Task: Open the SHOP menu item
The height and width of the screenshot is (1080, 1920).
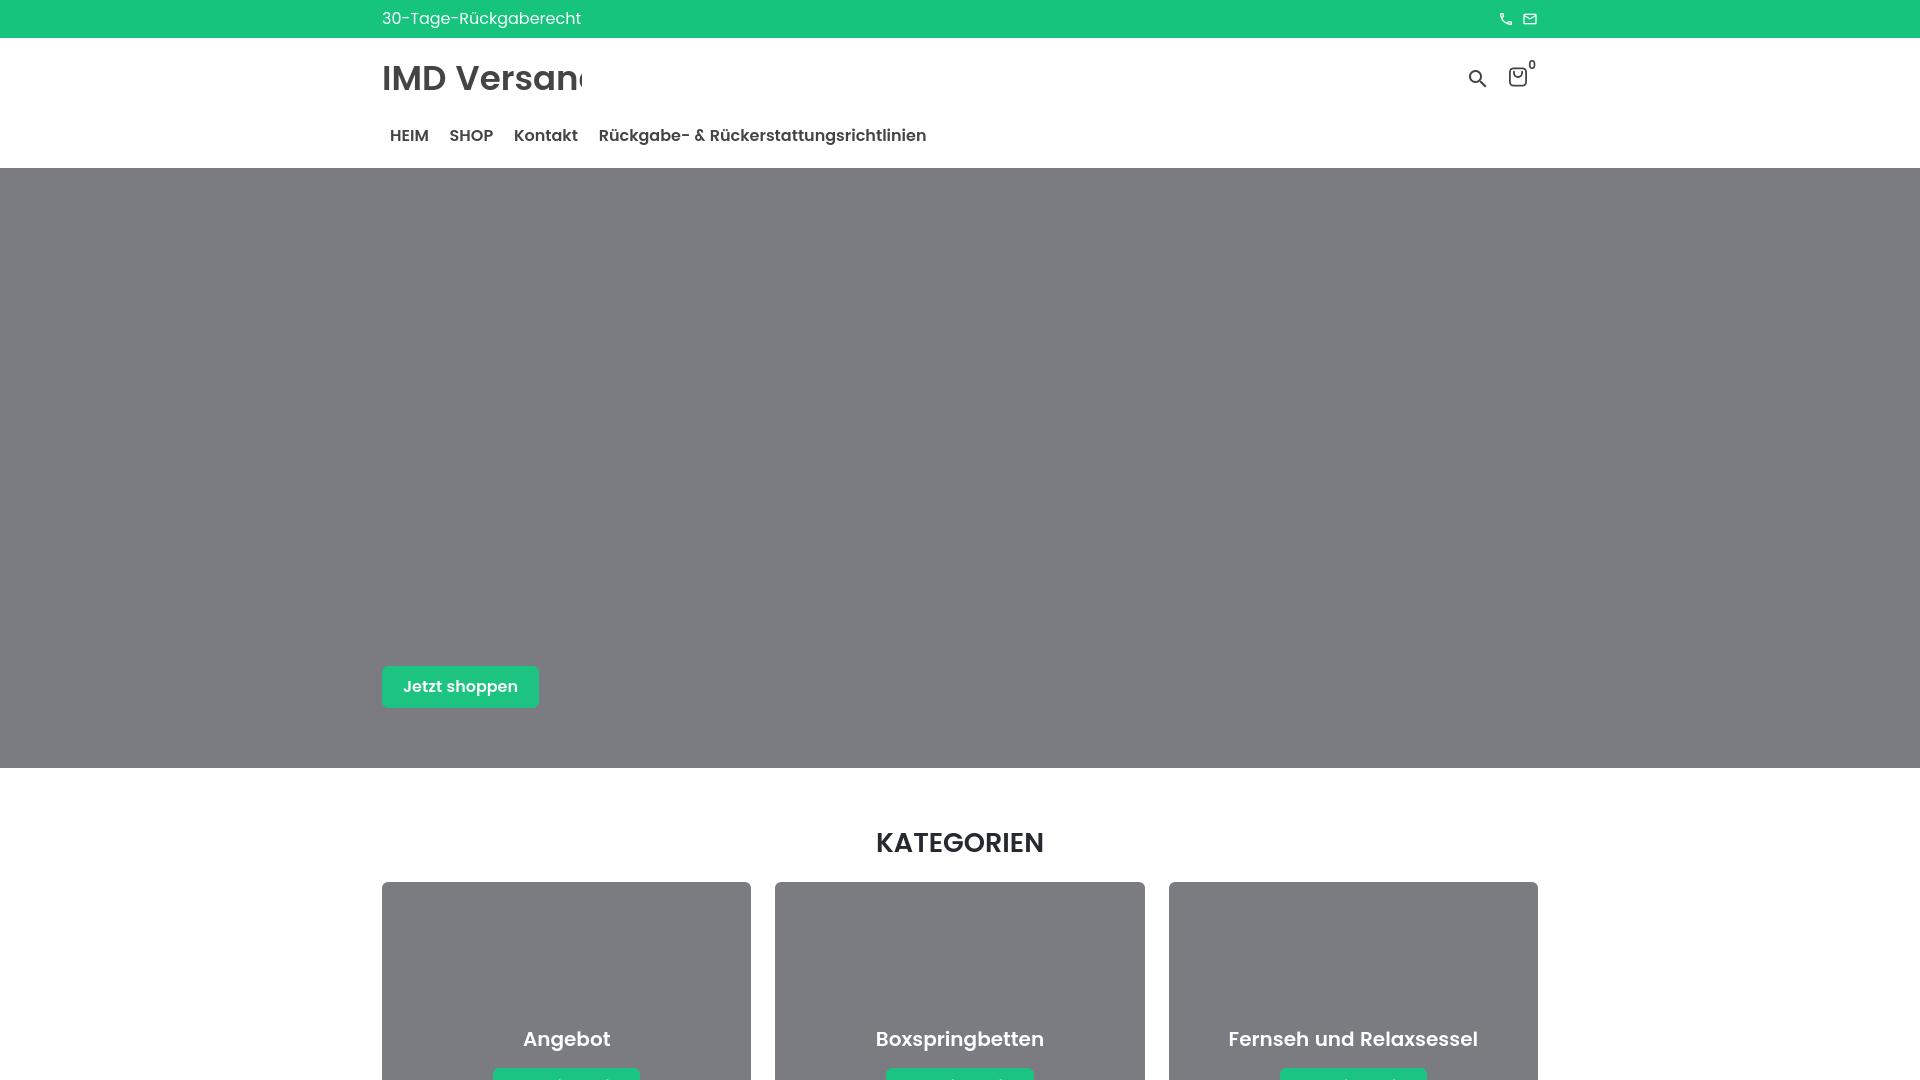Action: point(471,136)
